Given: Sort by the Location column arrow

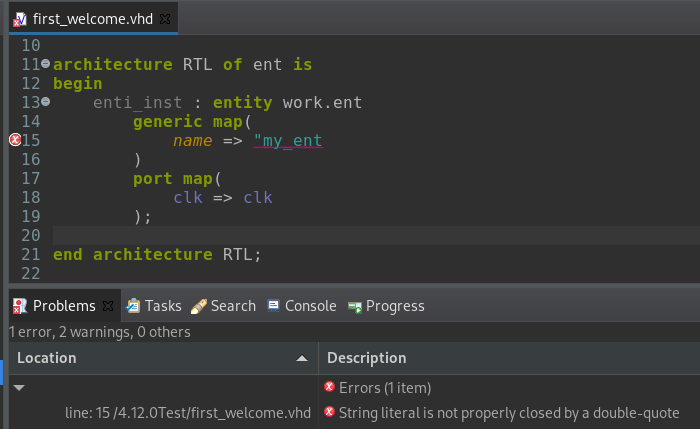Looking at the screenshot, I should [302, 358].
